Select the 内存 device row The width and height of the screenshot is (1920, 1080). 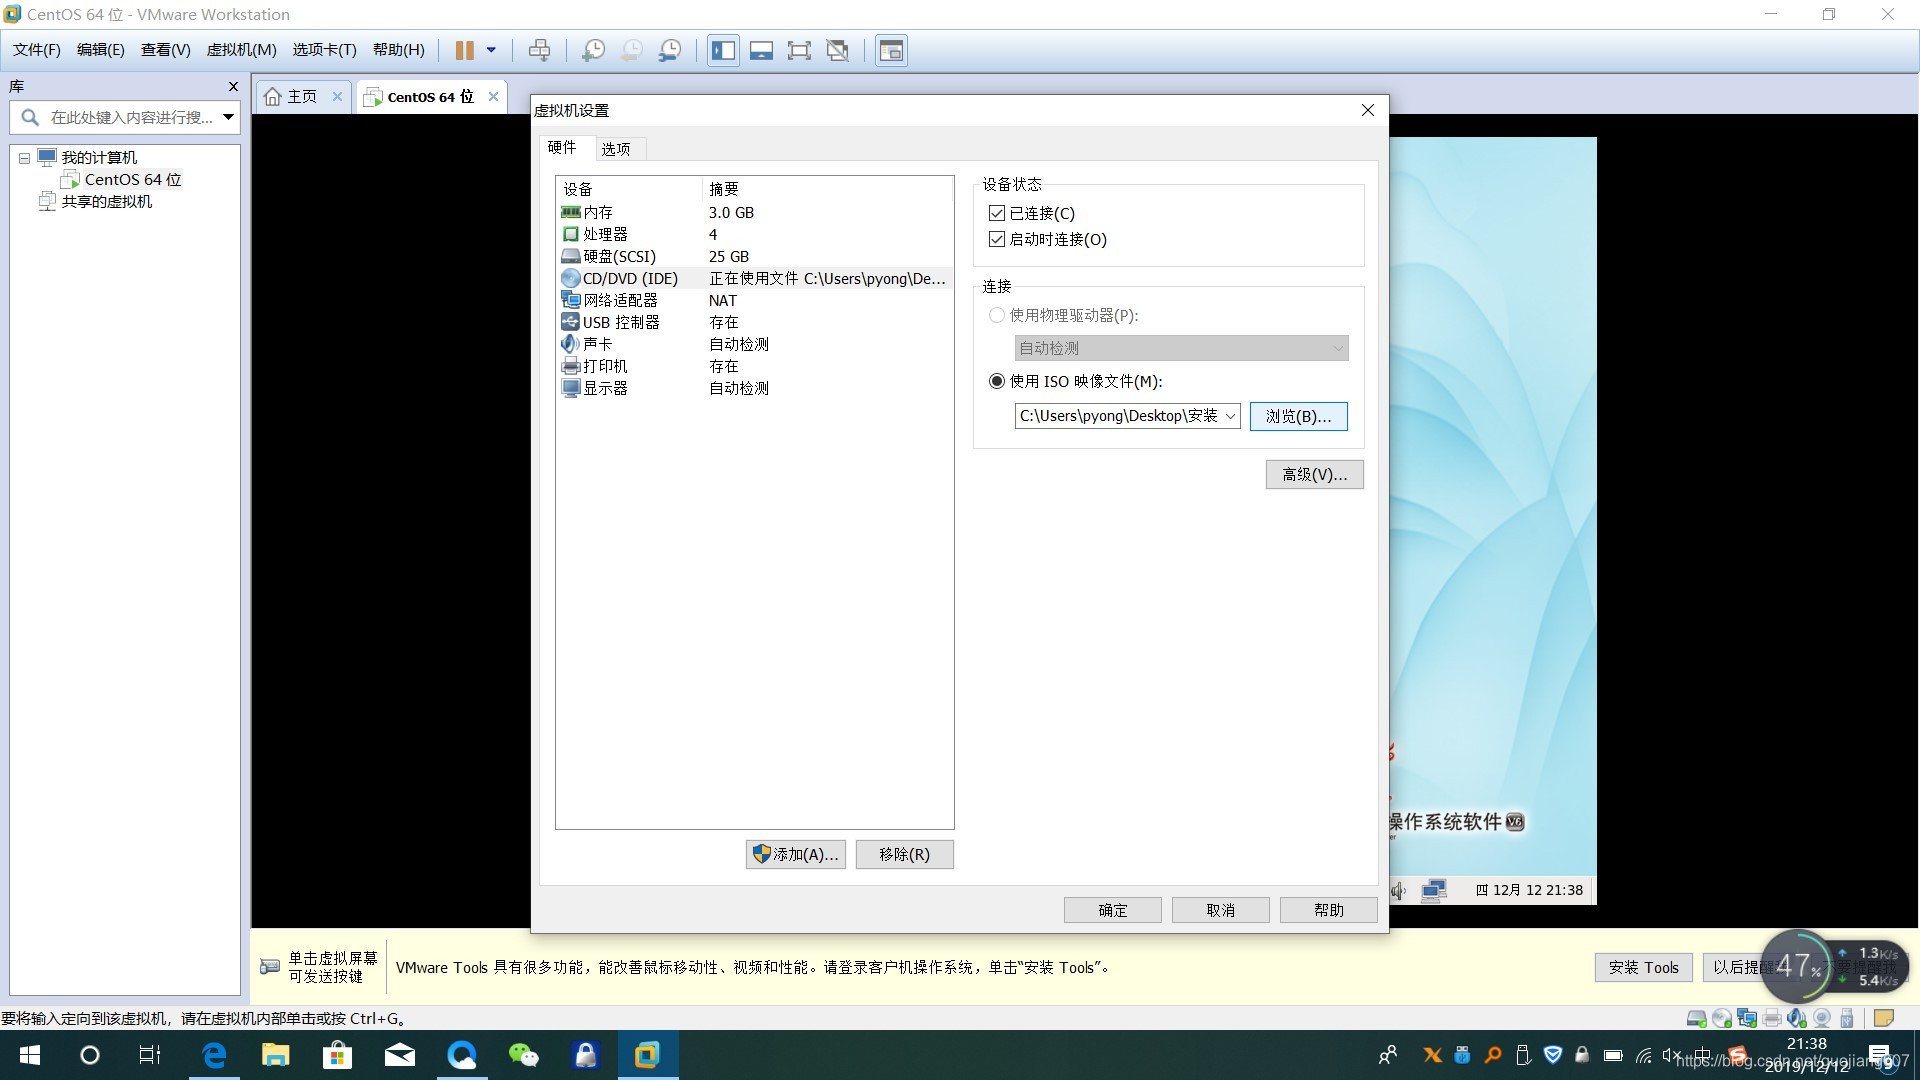754,213
